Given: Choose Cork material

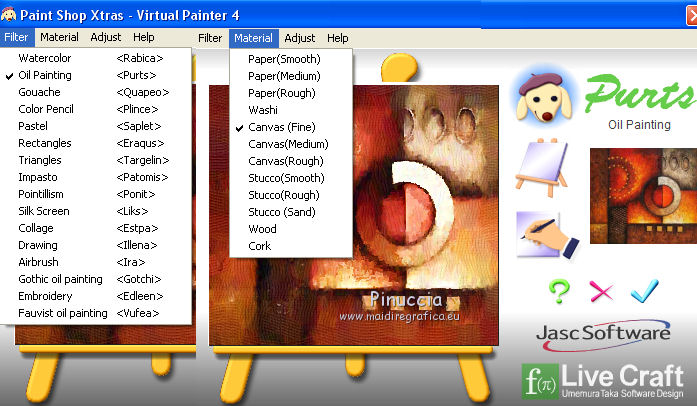Looking at the screenshot, I should pos(291,246).
